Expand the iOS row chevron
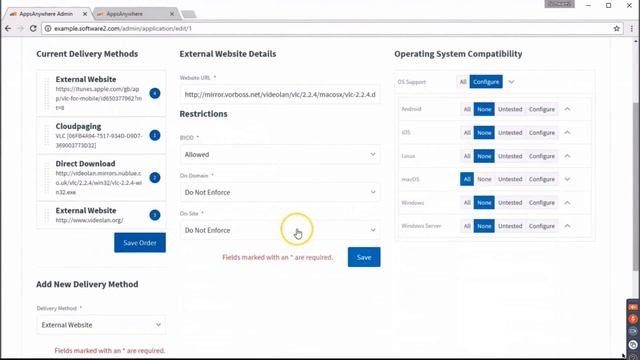The image size is (640, 360). click(567, 133)
